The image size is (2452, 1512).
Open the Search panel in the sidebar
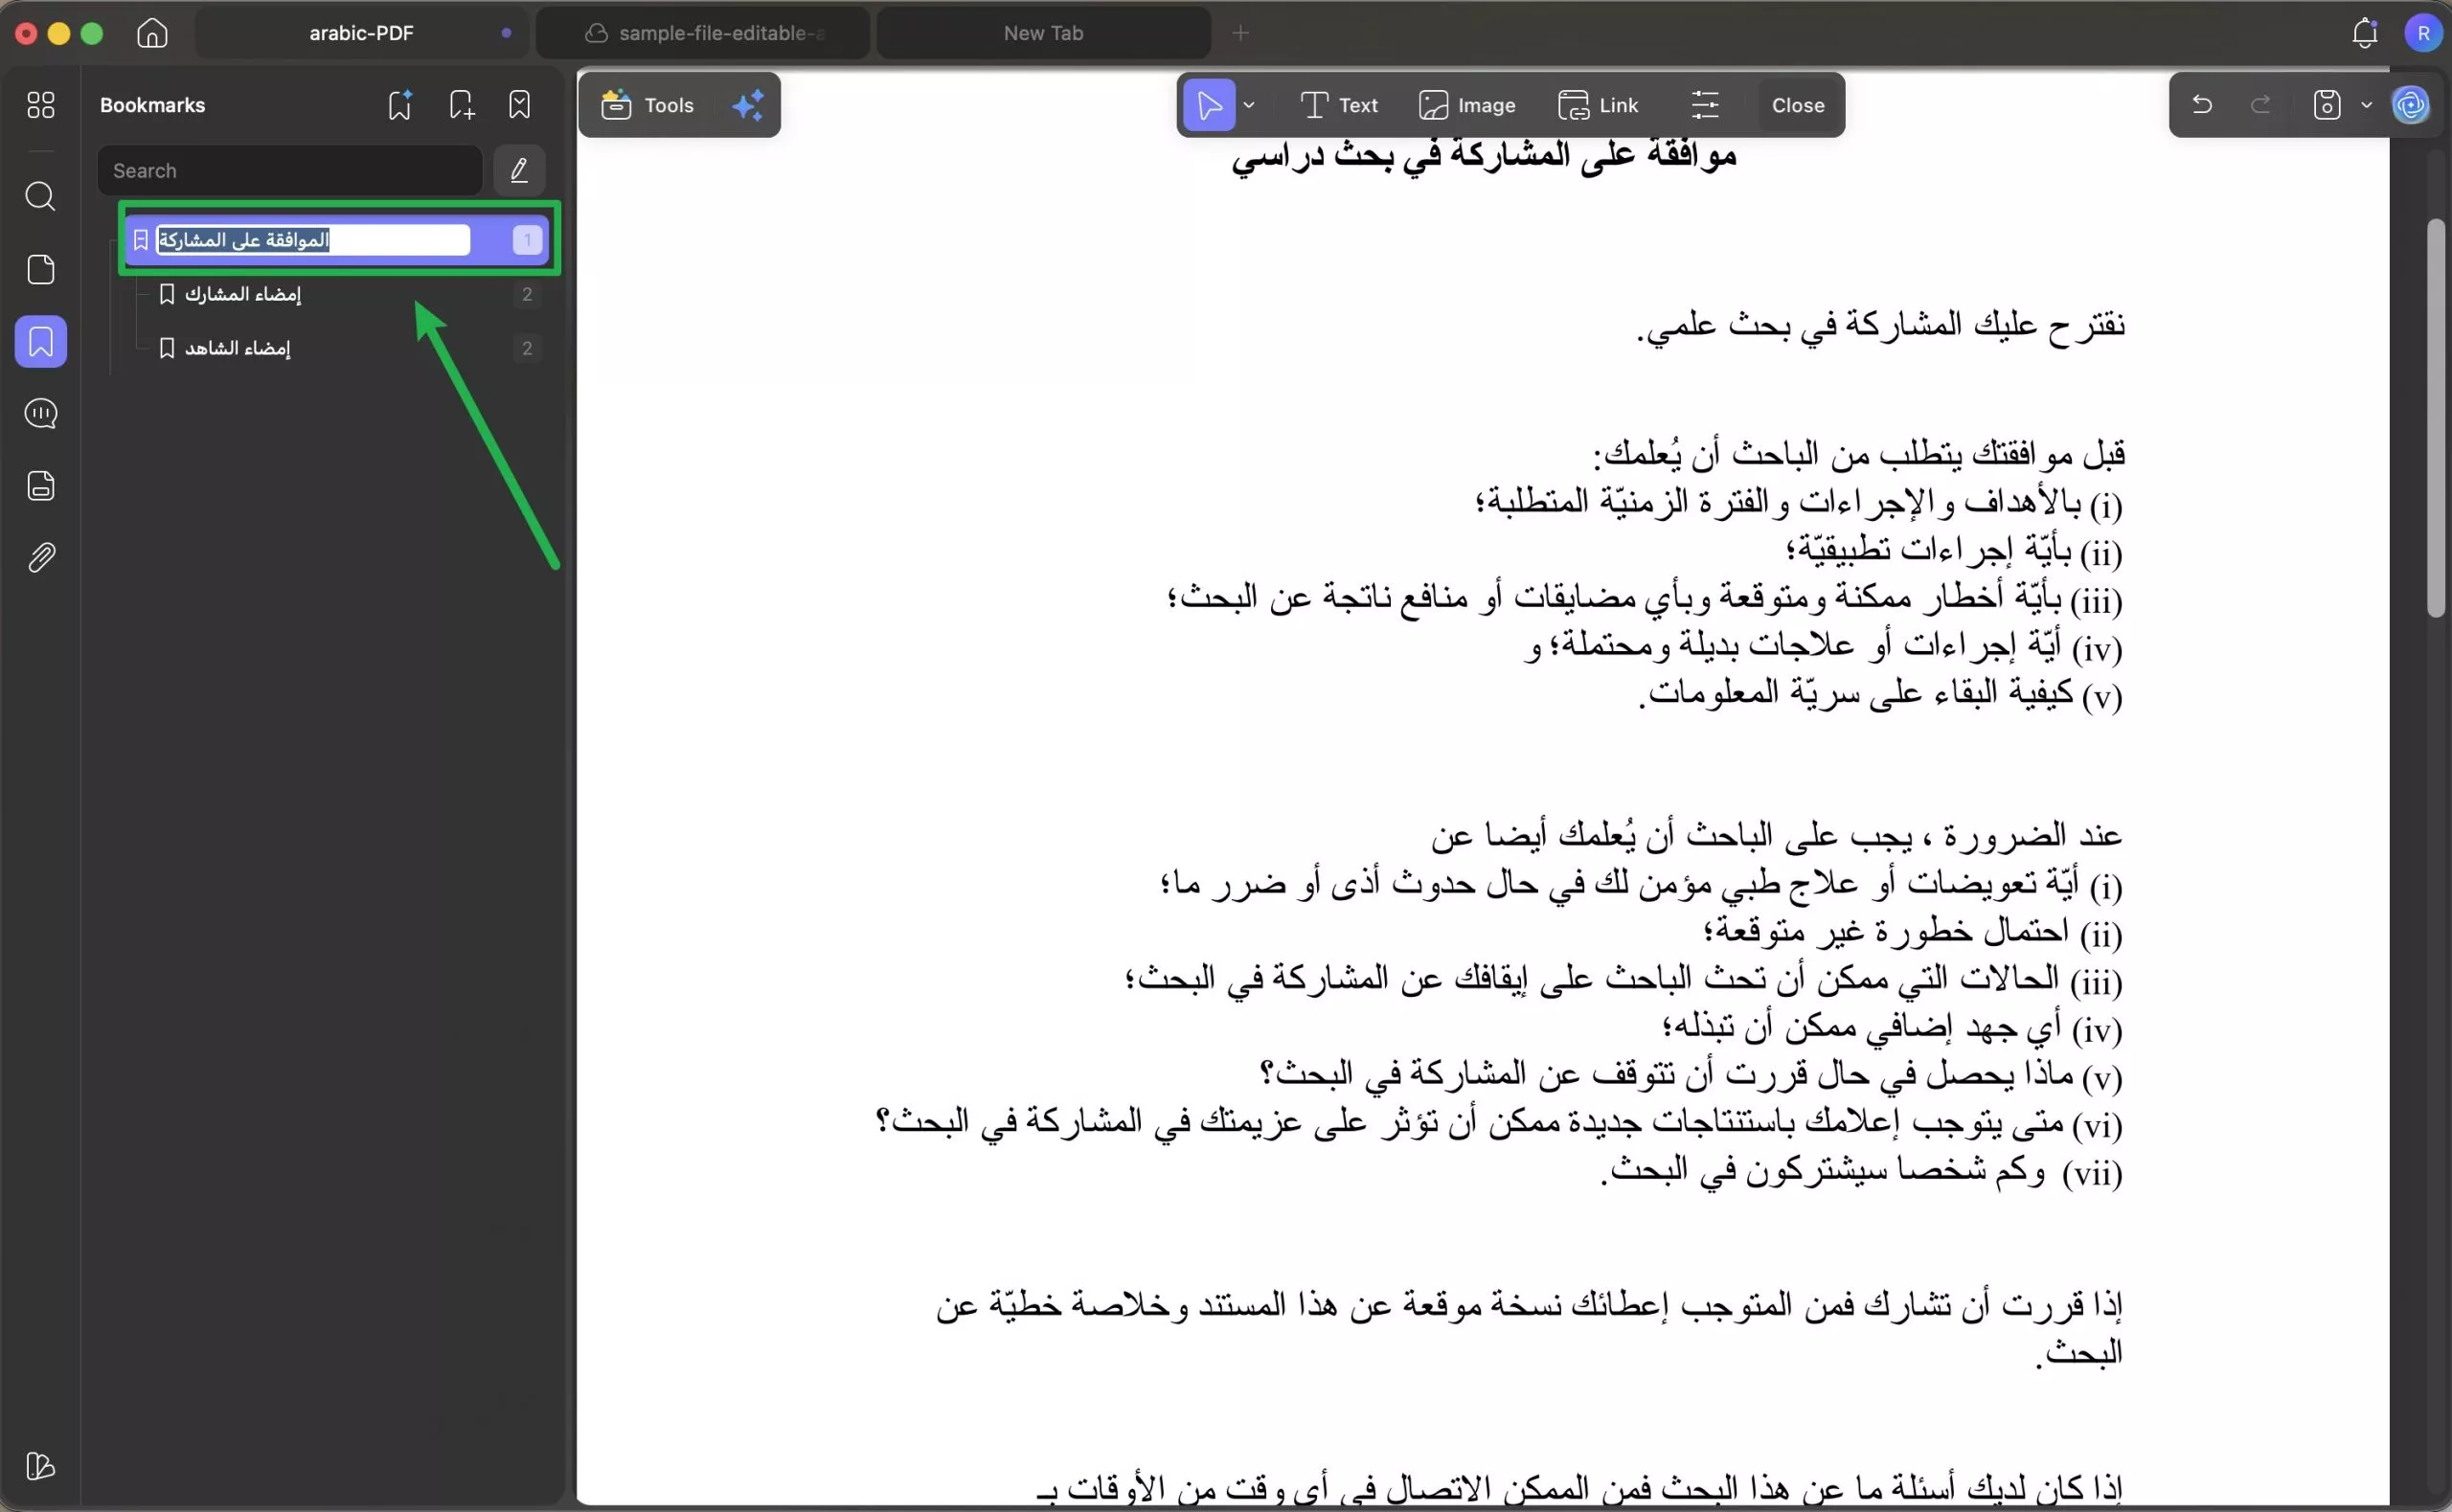point(41,197)
